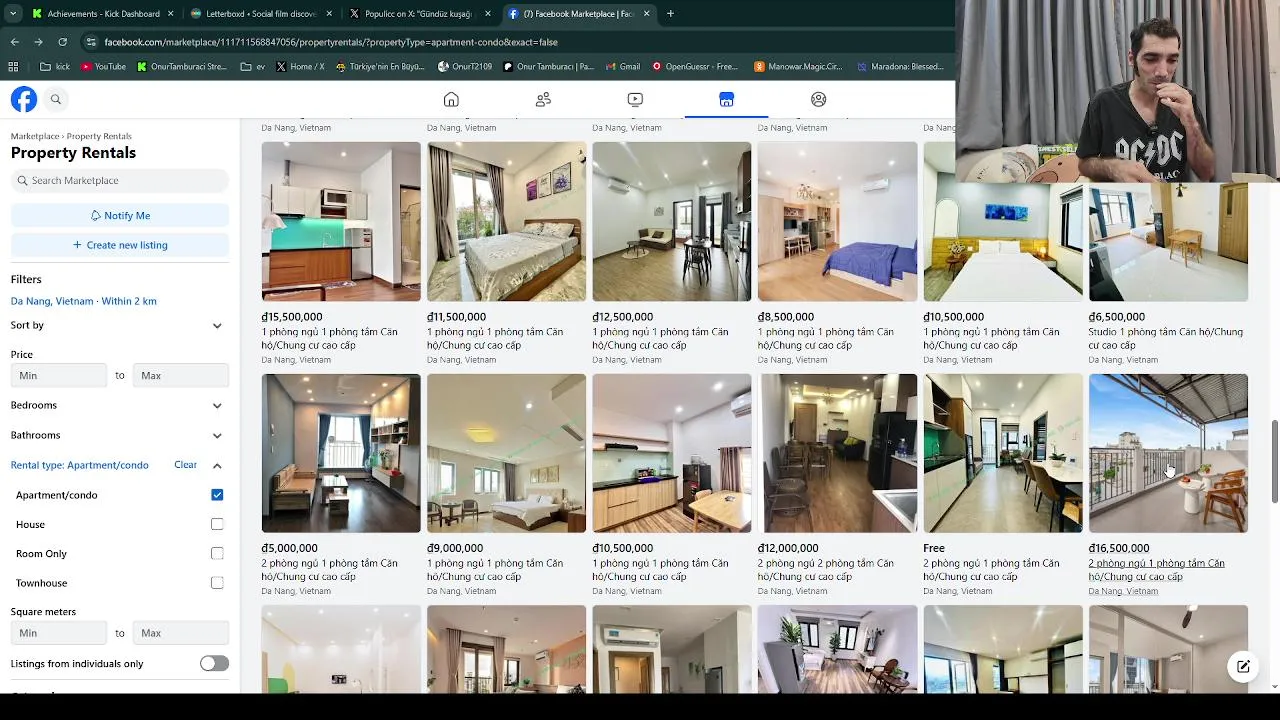Click the Facebook logo icon
Viewport: 1280px width, 720px height.
[24, 99]
